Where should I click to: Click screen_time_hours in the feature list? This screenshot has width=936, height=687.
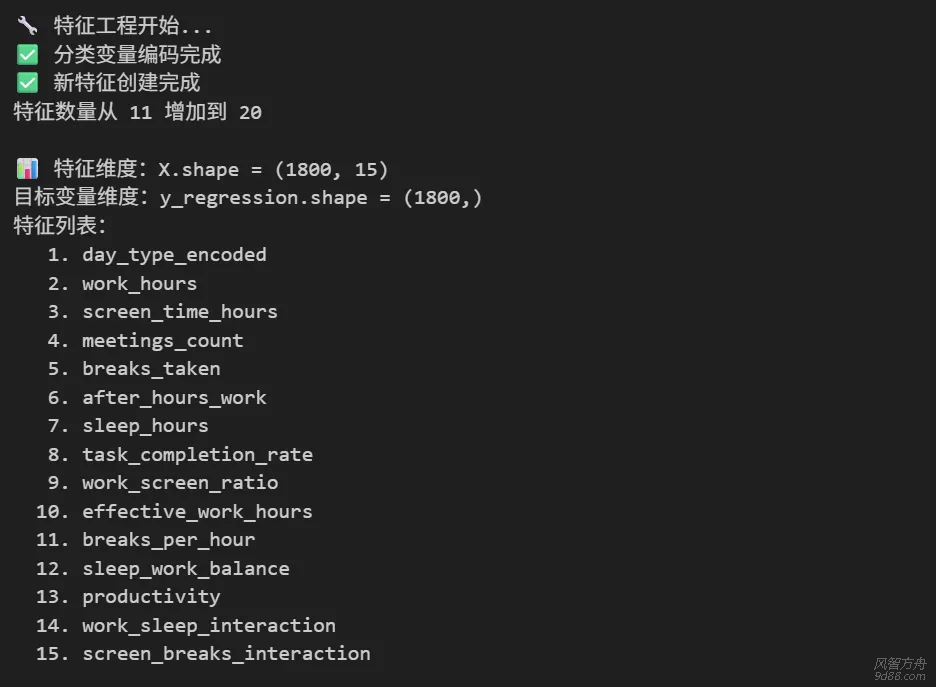pos(180,312)
